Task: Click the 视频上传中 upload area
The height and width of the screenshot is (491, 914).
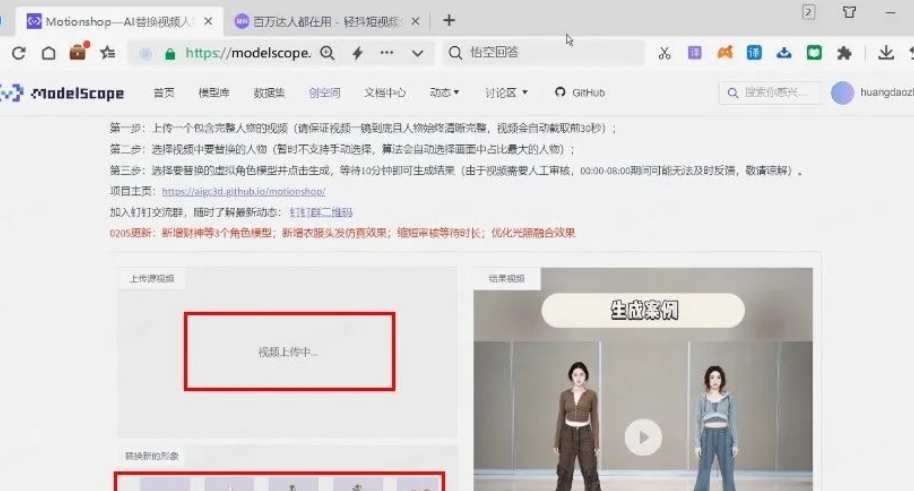Action: [289, 352]
